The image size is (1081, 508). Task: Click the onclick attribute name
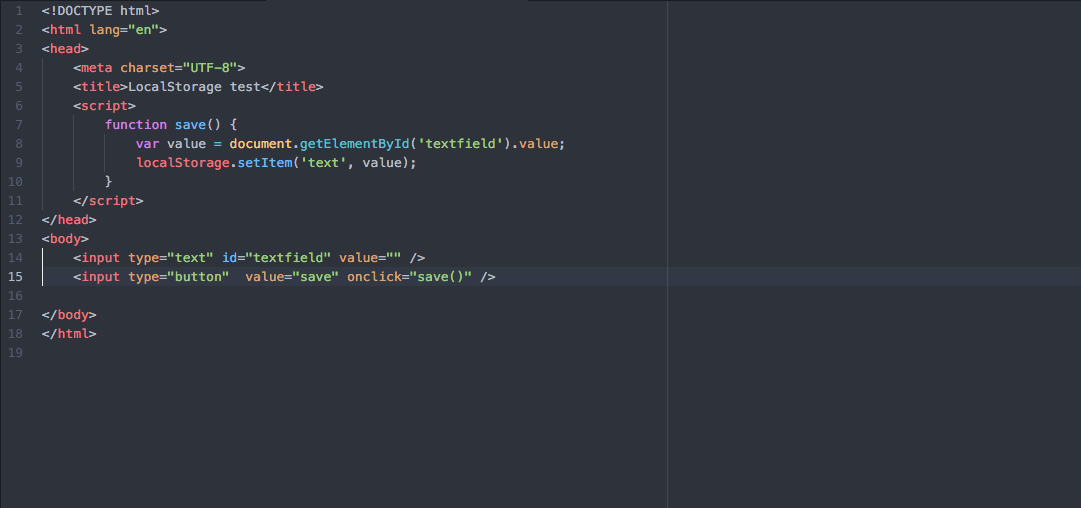(x=374, y=276)
